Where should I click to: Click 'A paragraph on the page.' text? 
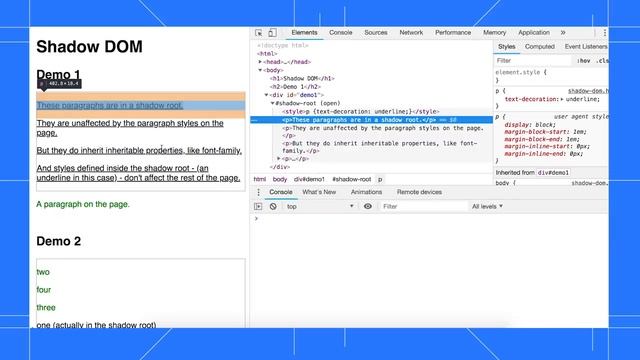(83, 204)
